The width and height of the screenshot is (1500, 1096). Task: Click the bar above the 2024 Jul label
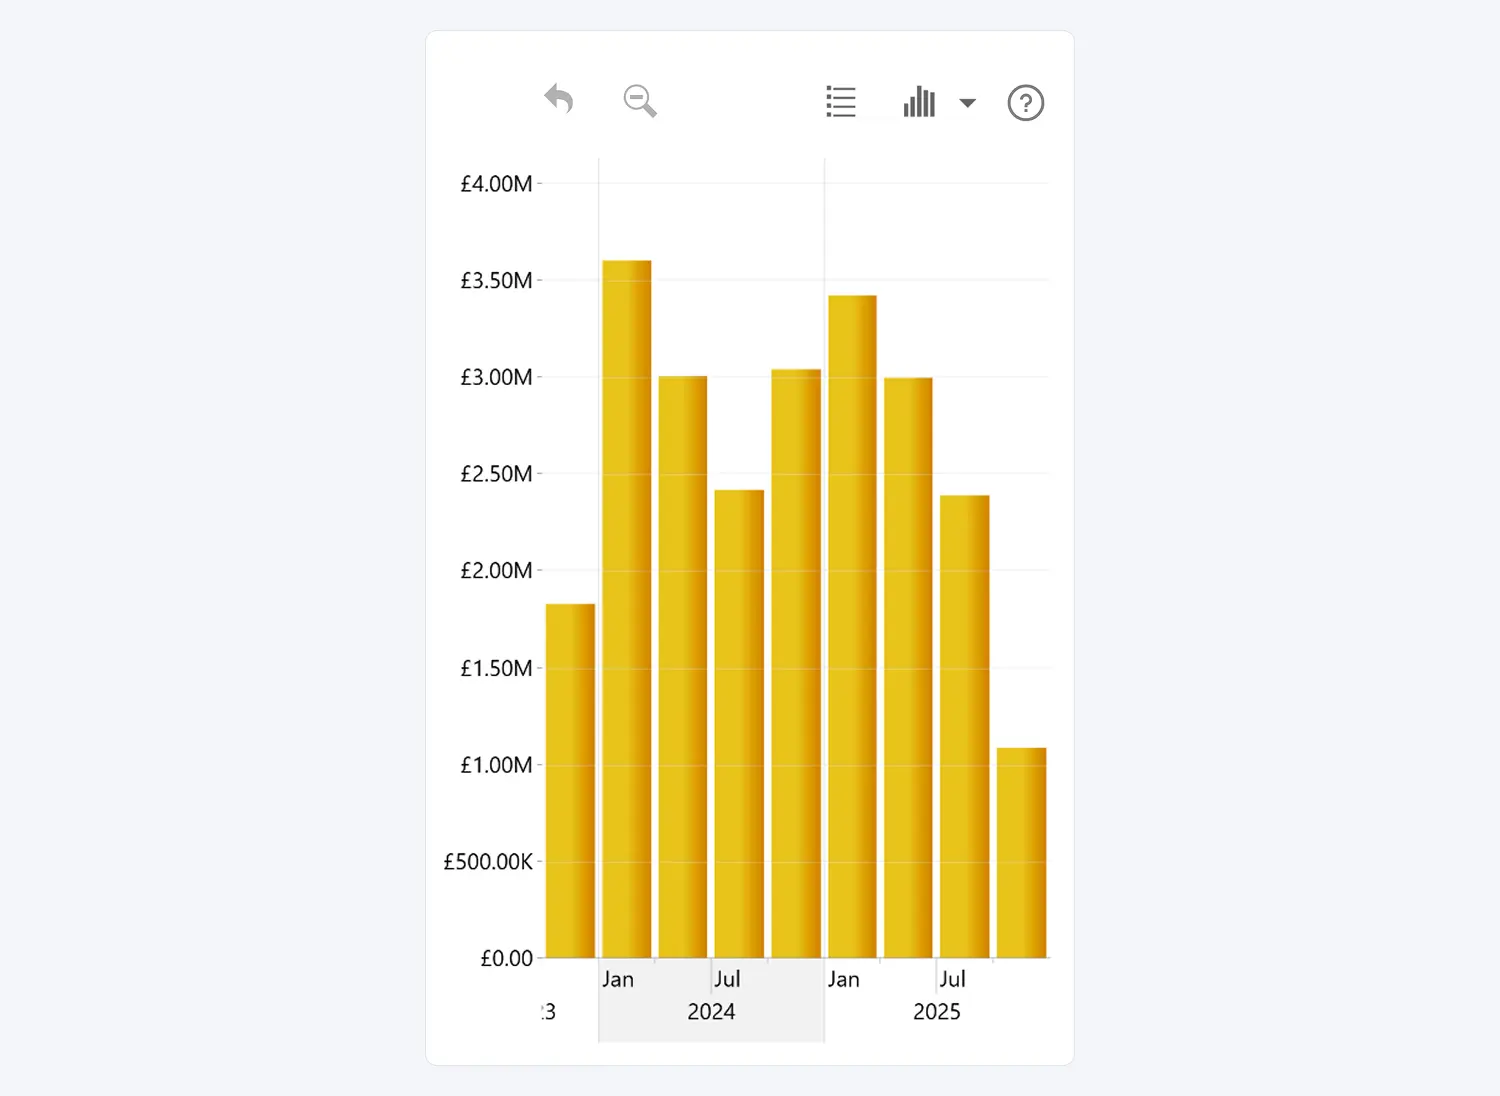coord(739,723)
